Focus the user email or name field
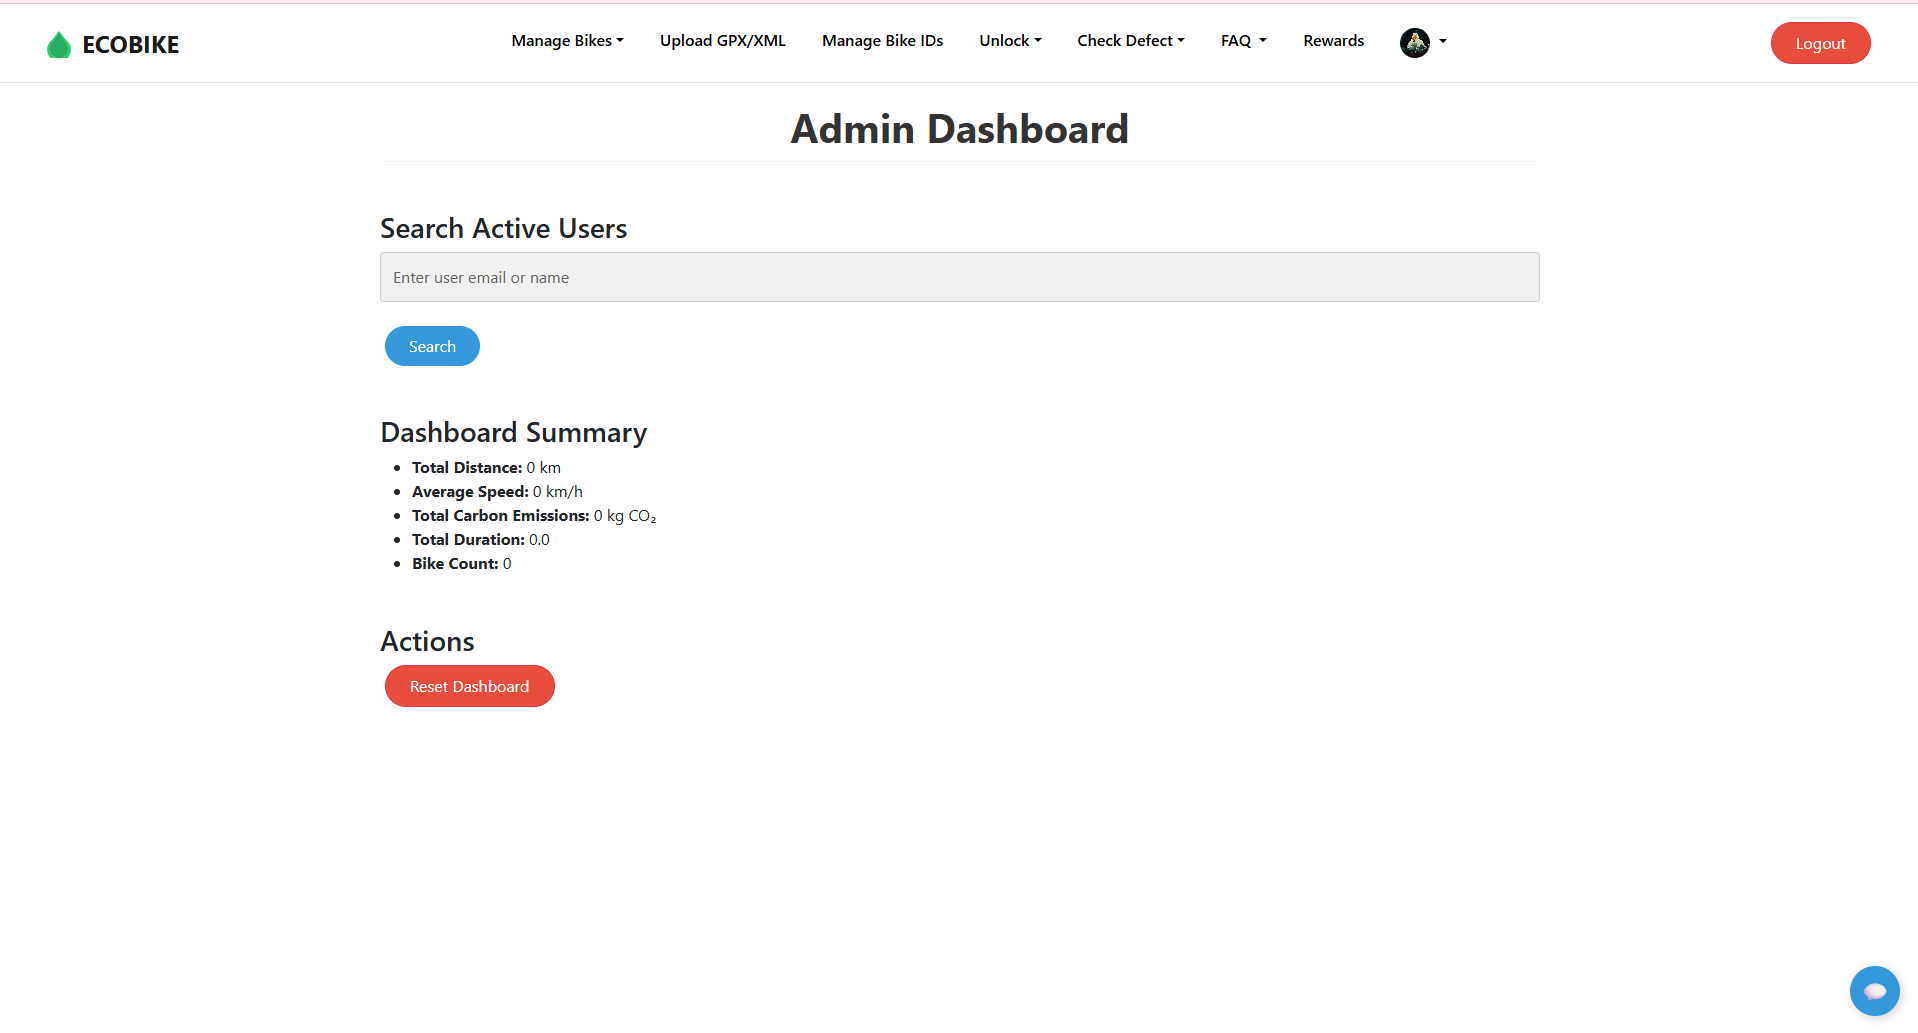The width and height of the screenshot is (1918, 1033). click(x=959, y=277)
